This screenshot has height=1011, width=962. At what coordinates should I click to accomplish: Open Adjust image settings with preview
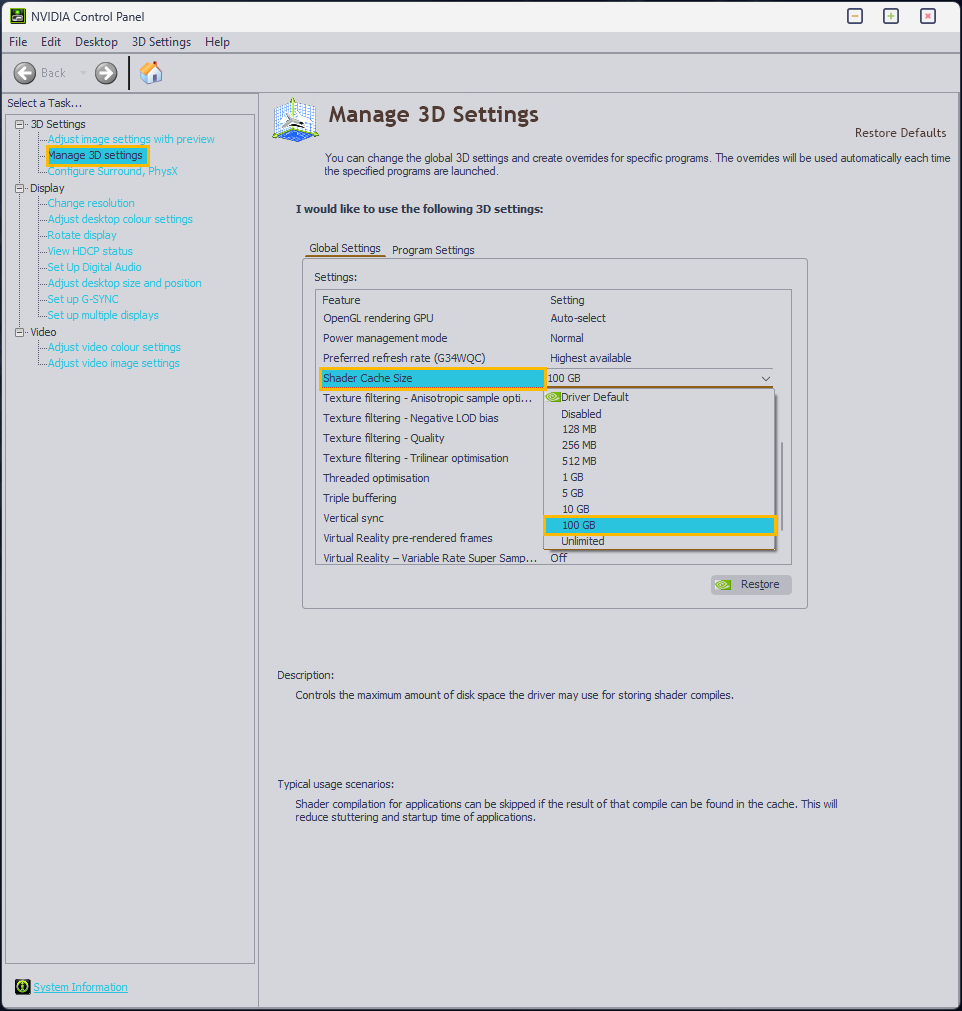click(x=131, y=139)
